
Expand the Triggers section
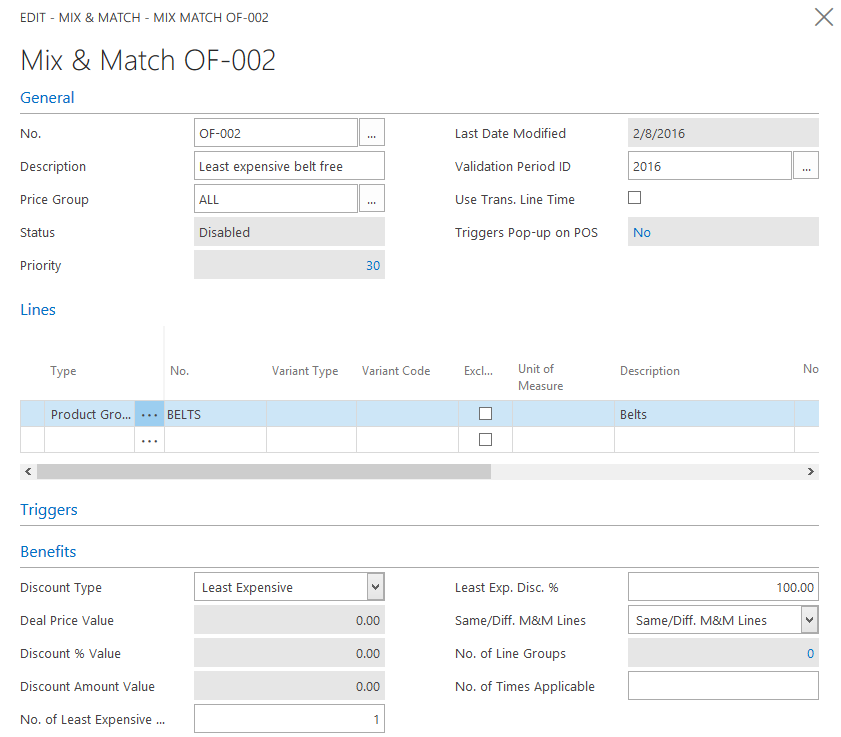[x=49, y=510]
